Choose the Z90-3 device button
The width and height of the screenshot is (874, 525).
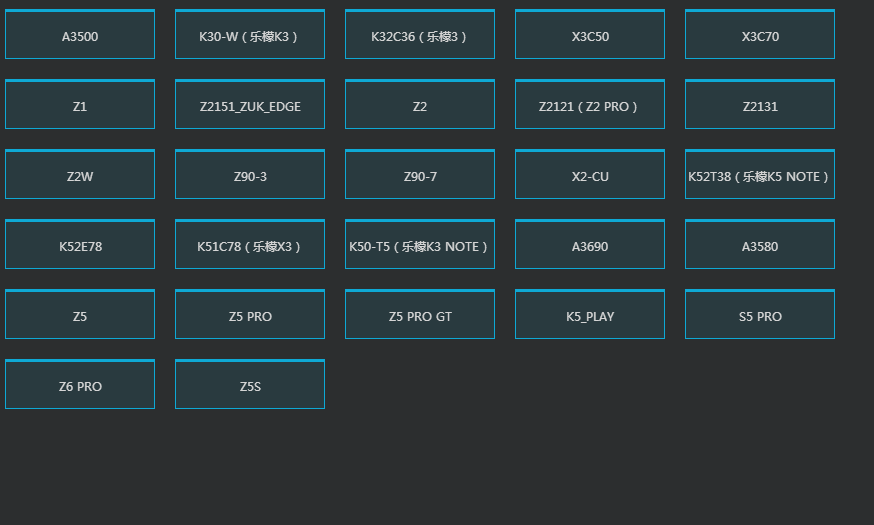tap(250, 174)
